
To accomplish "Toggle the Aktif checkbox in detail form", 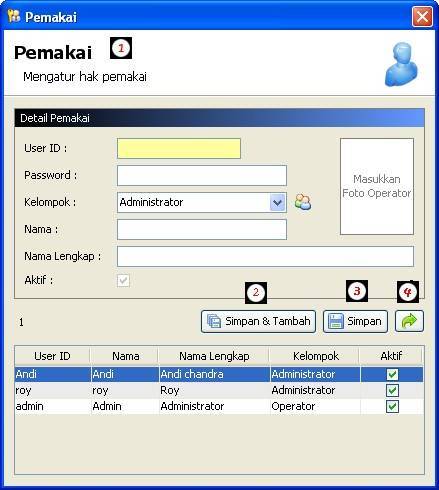I will click(123, 280).
